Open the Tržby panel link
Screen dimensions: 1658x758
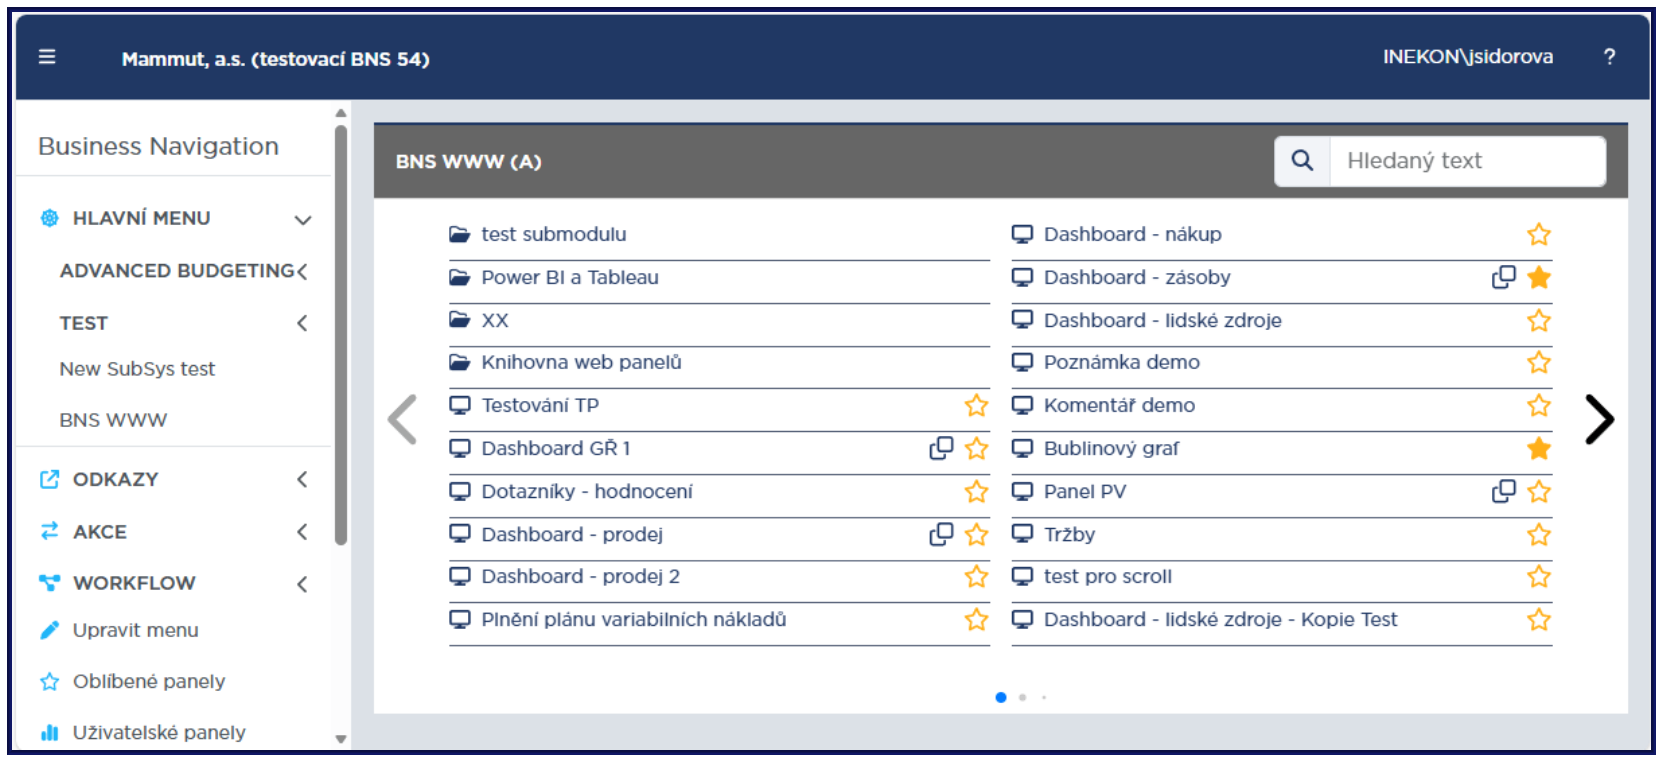tap(1069, 534)
